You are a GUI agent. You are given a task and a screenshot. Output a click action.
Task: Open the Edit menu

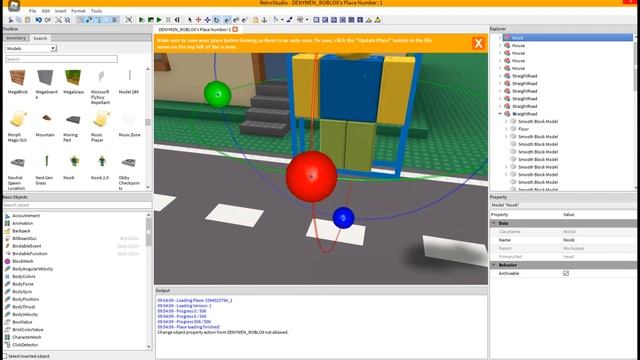tap(46, 11)
